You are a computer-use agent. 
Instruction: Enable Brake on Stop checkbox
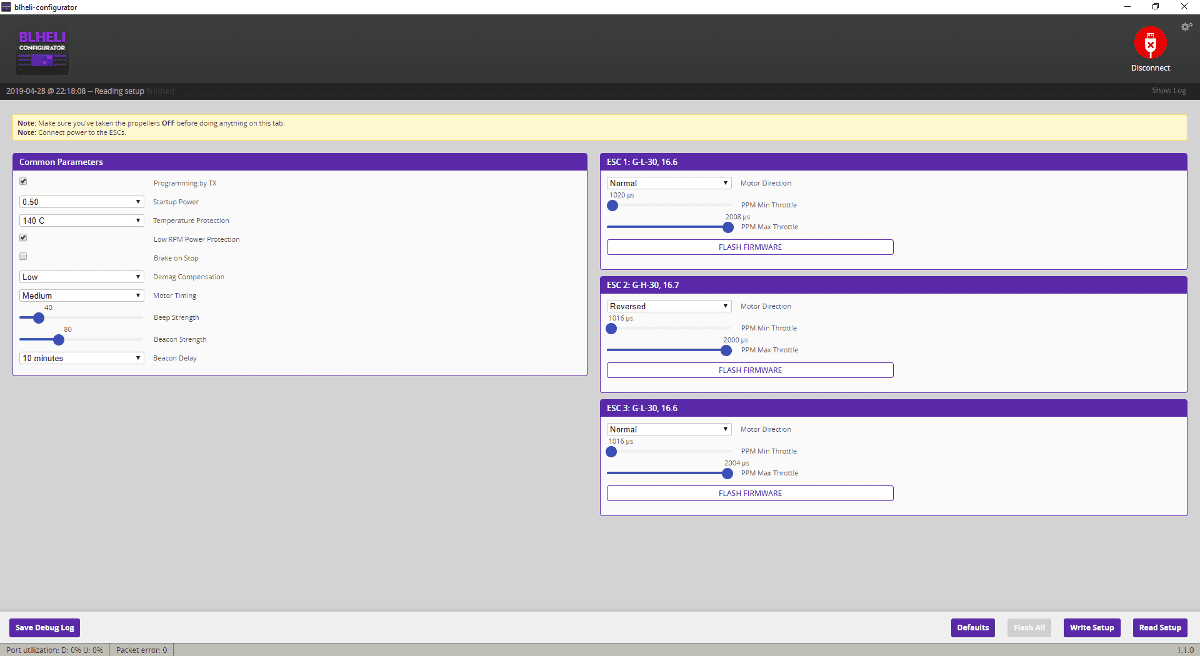click(23, 257)
